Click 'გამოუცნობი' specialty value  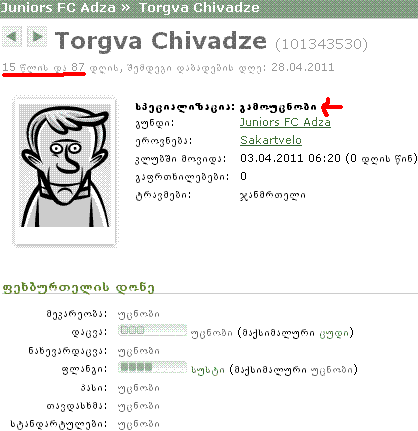coord(278,107)
